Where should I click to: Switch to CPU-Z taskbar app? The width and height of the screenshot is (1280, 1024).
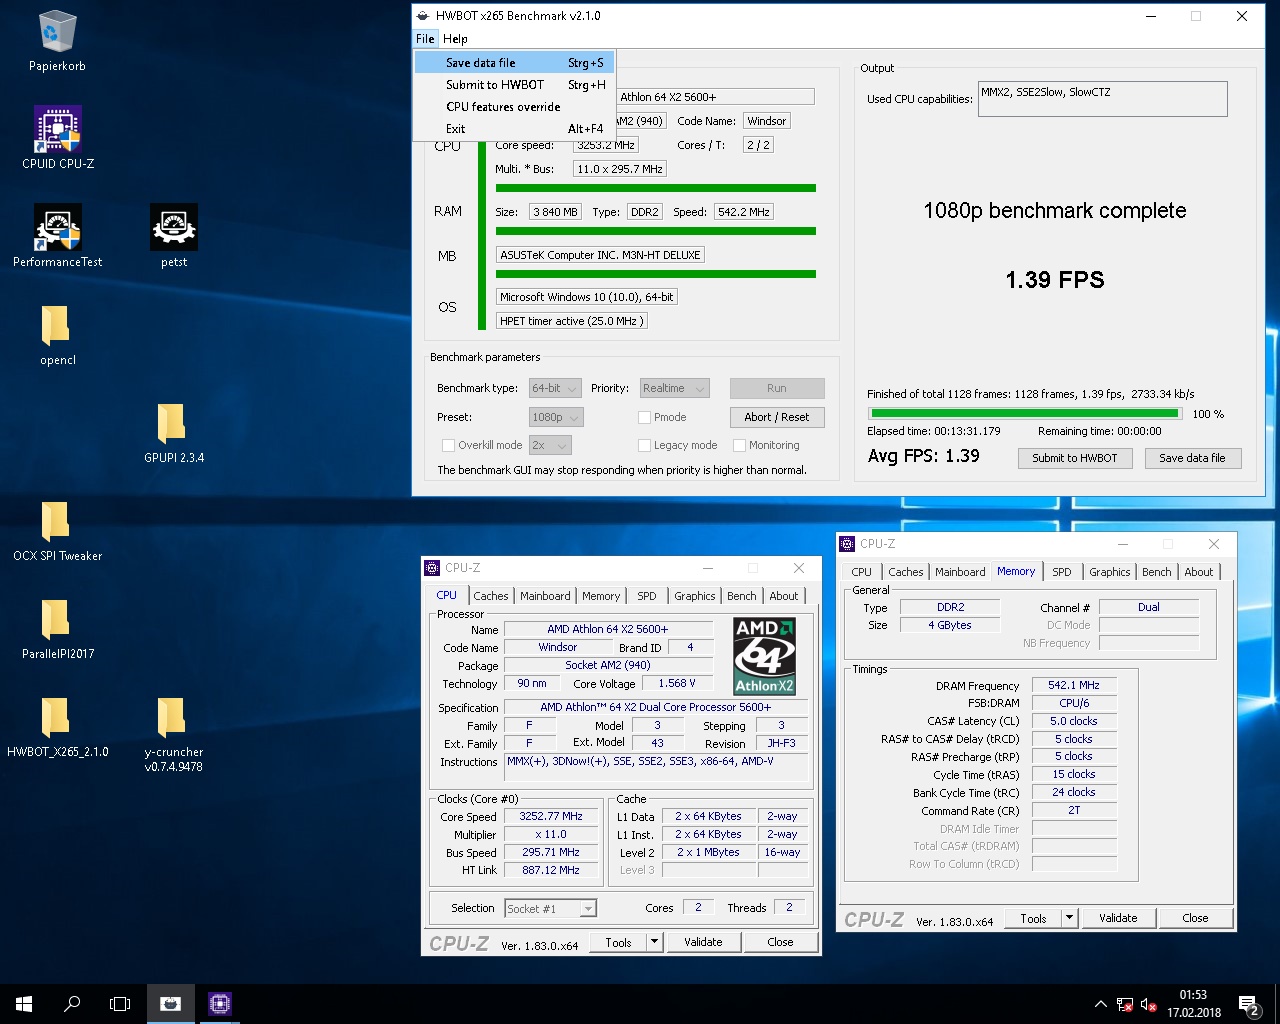click(220, 1003)
